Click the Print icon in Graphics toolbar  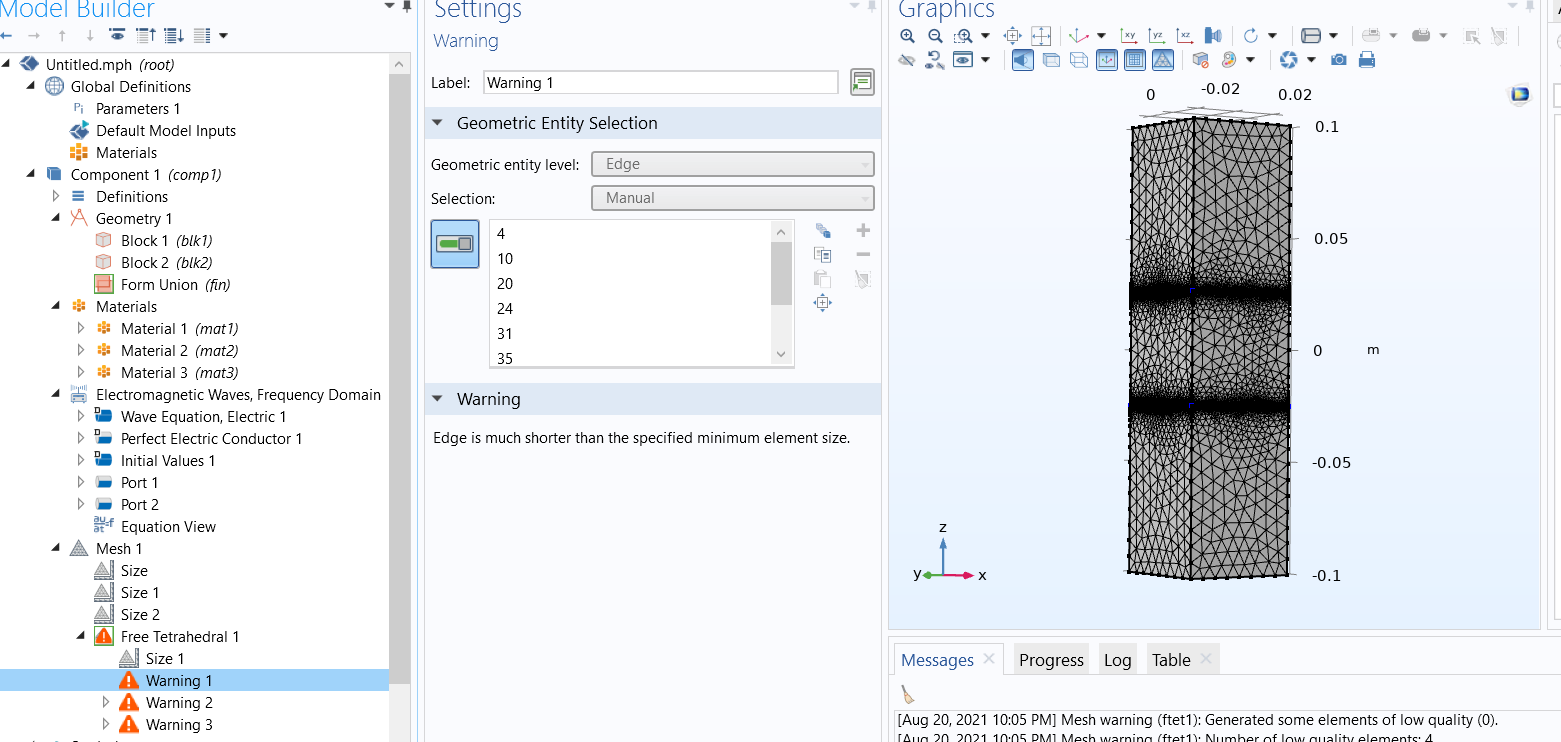click(x=1367, y=60)
